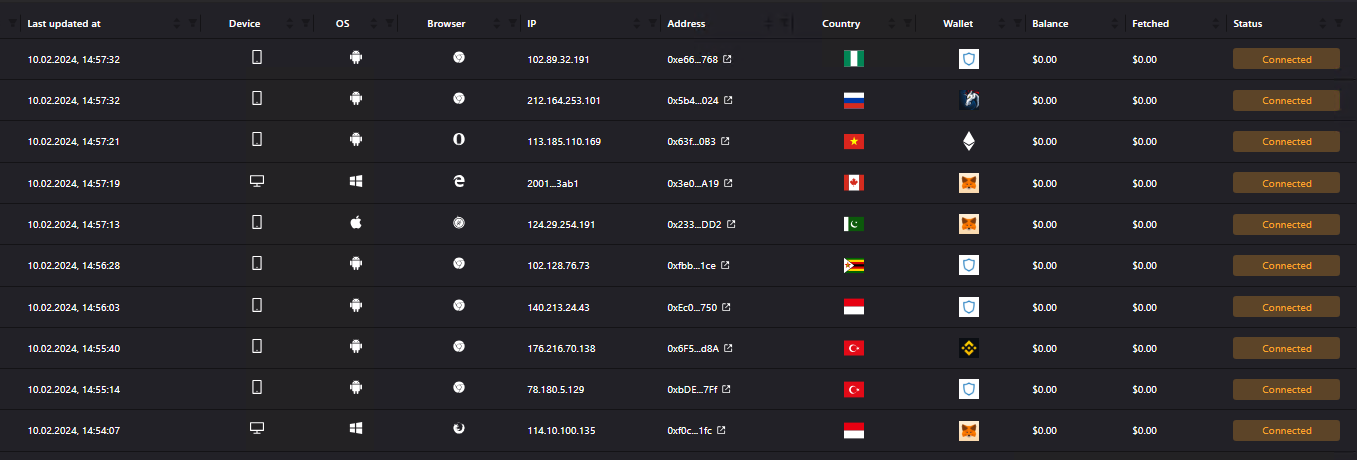Open external link for address 0xe66...768
The image size is (1357, 460).
(727, 60)
